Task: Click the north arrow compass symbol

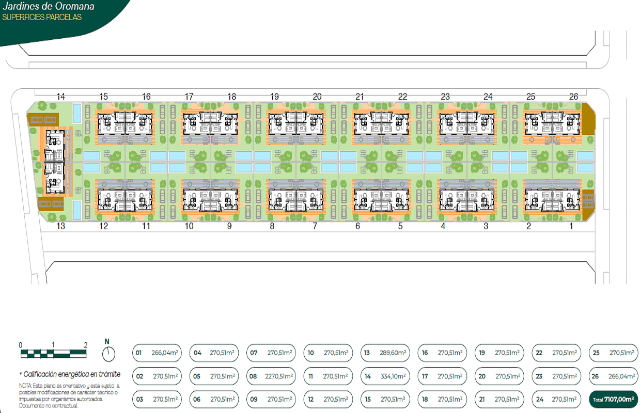Action: coord(109,352)
